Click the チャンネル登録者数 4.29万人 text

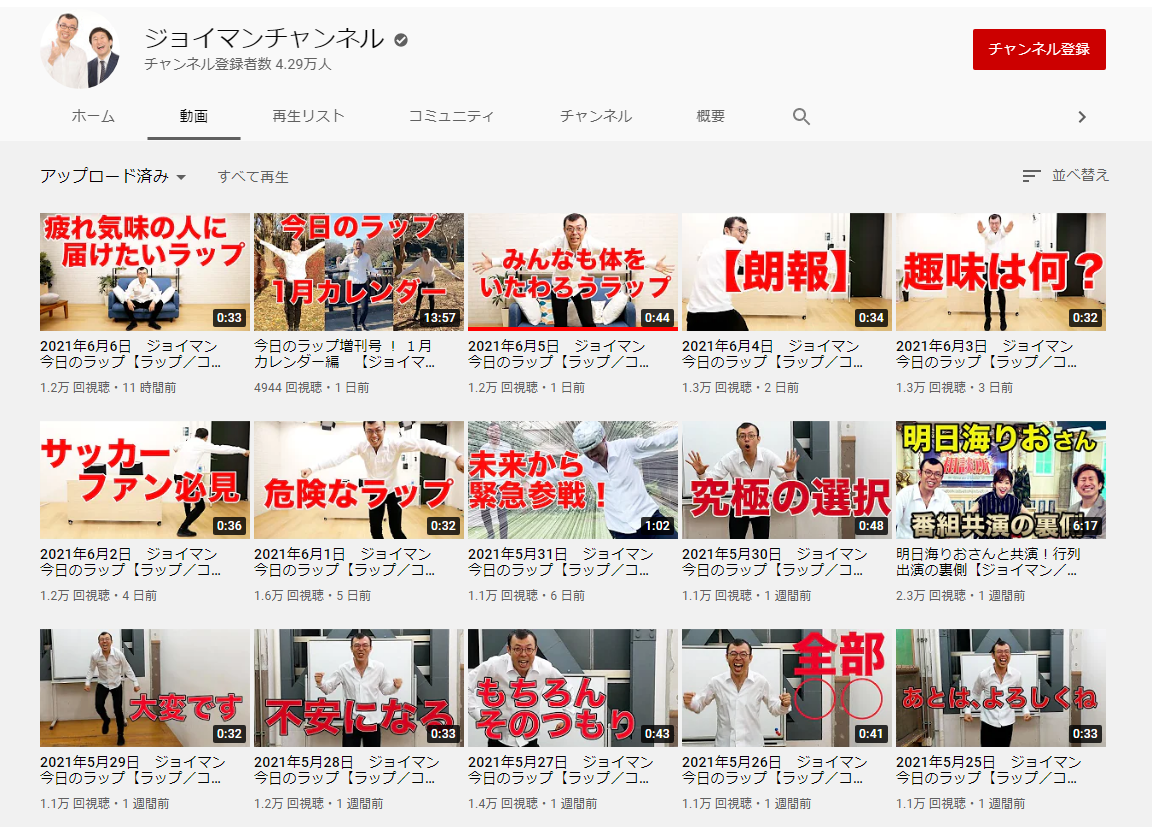[x=238, y=65]
